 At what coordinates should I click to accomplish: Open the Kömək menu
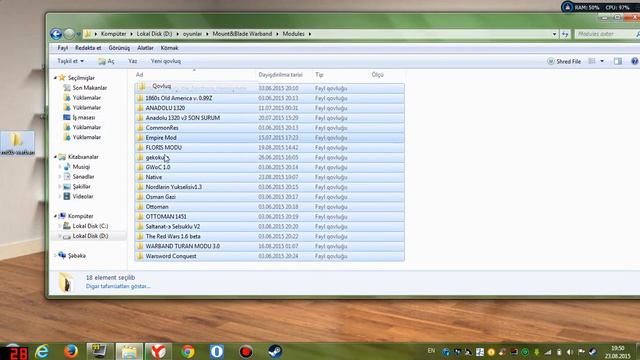click(169, 48)
